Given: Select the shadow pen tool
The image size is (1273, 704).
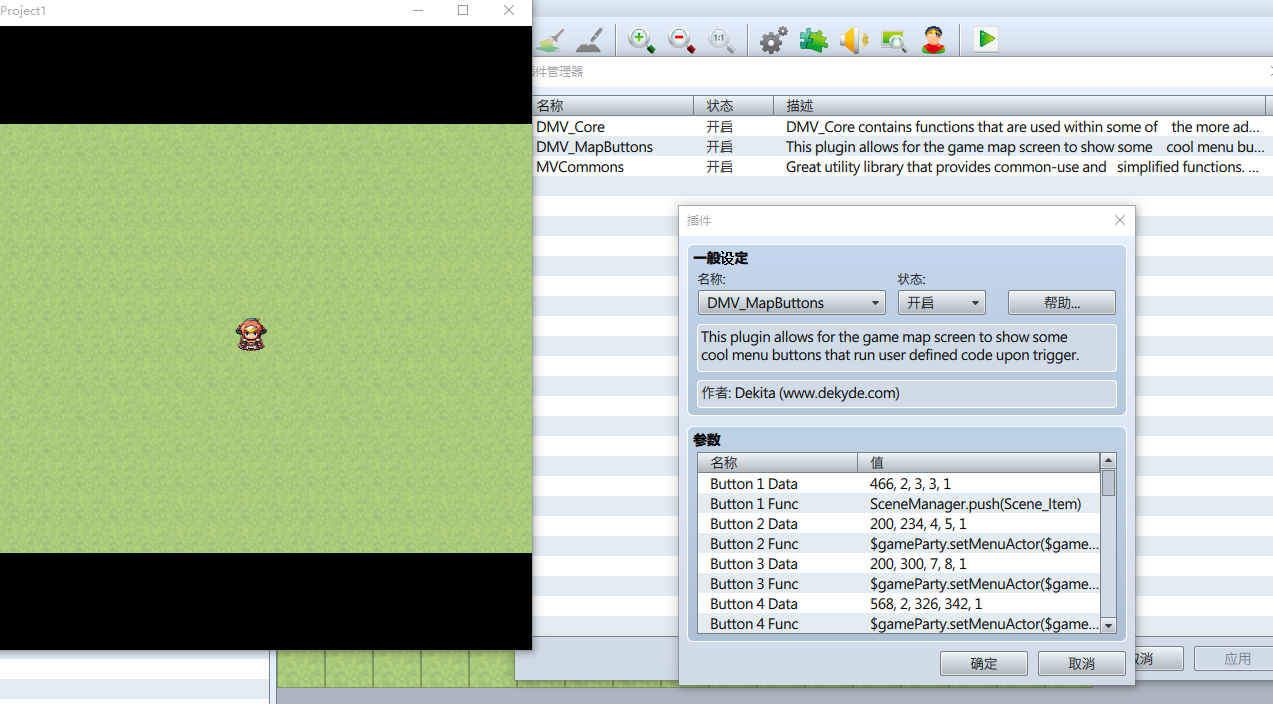Looking at the screenshot, I should [591, 40].
